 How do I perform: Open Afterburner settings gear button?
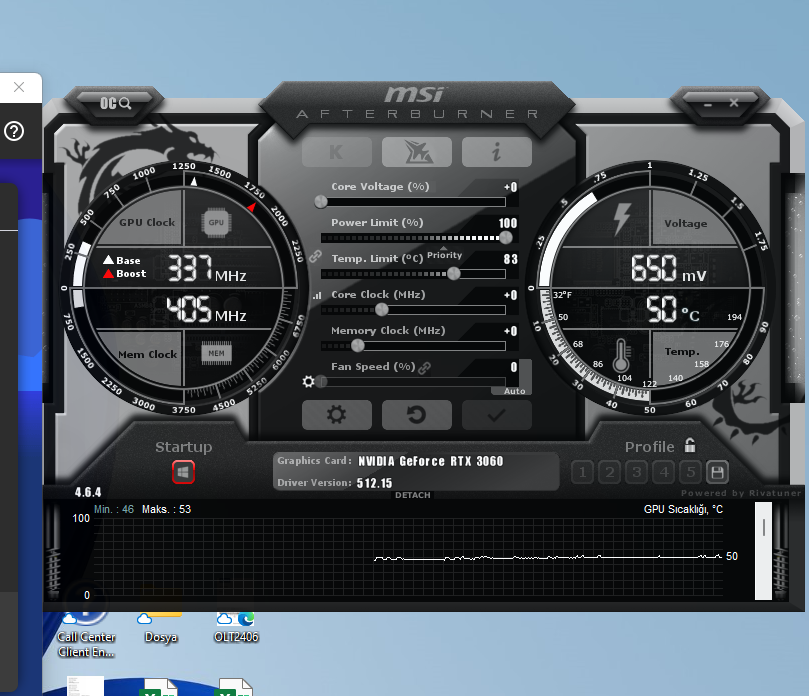tap(336, 415)
